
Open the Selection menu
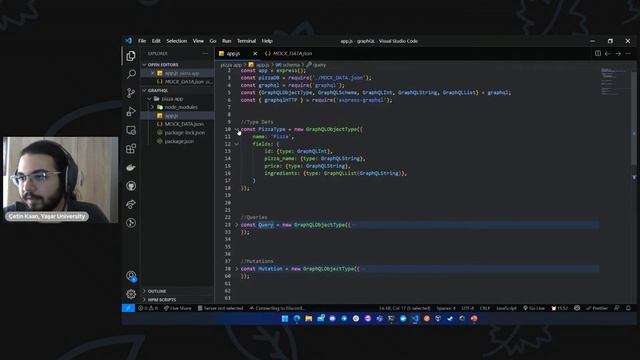(177, 41)
